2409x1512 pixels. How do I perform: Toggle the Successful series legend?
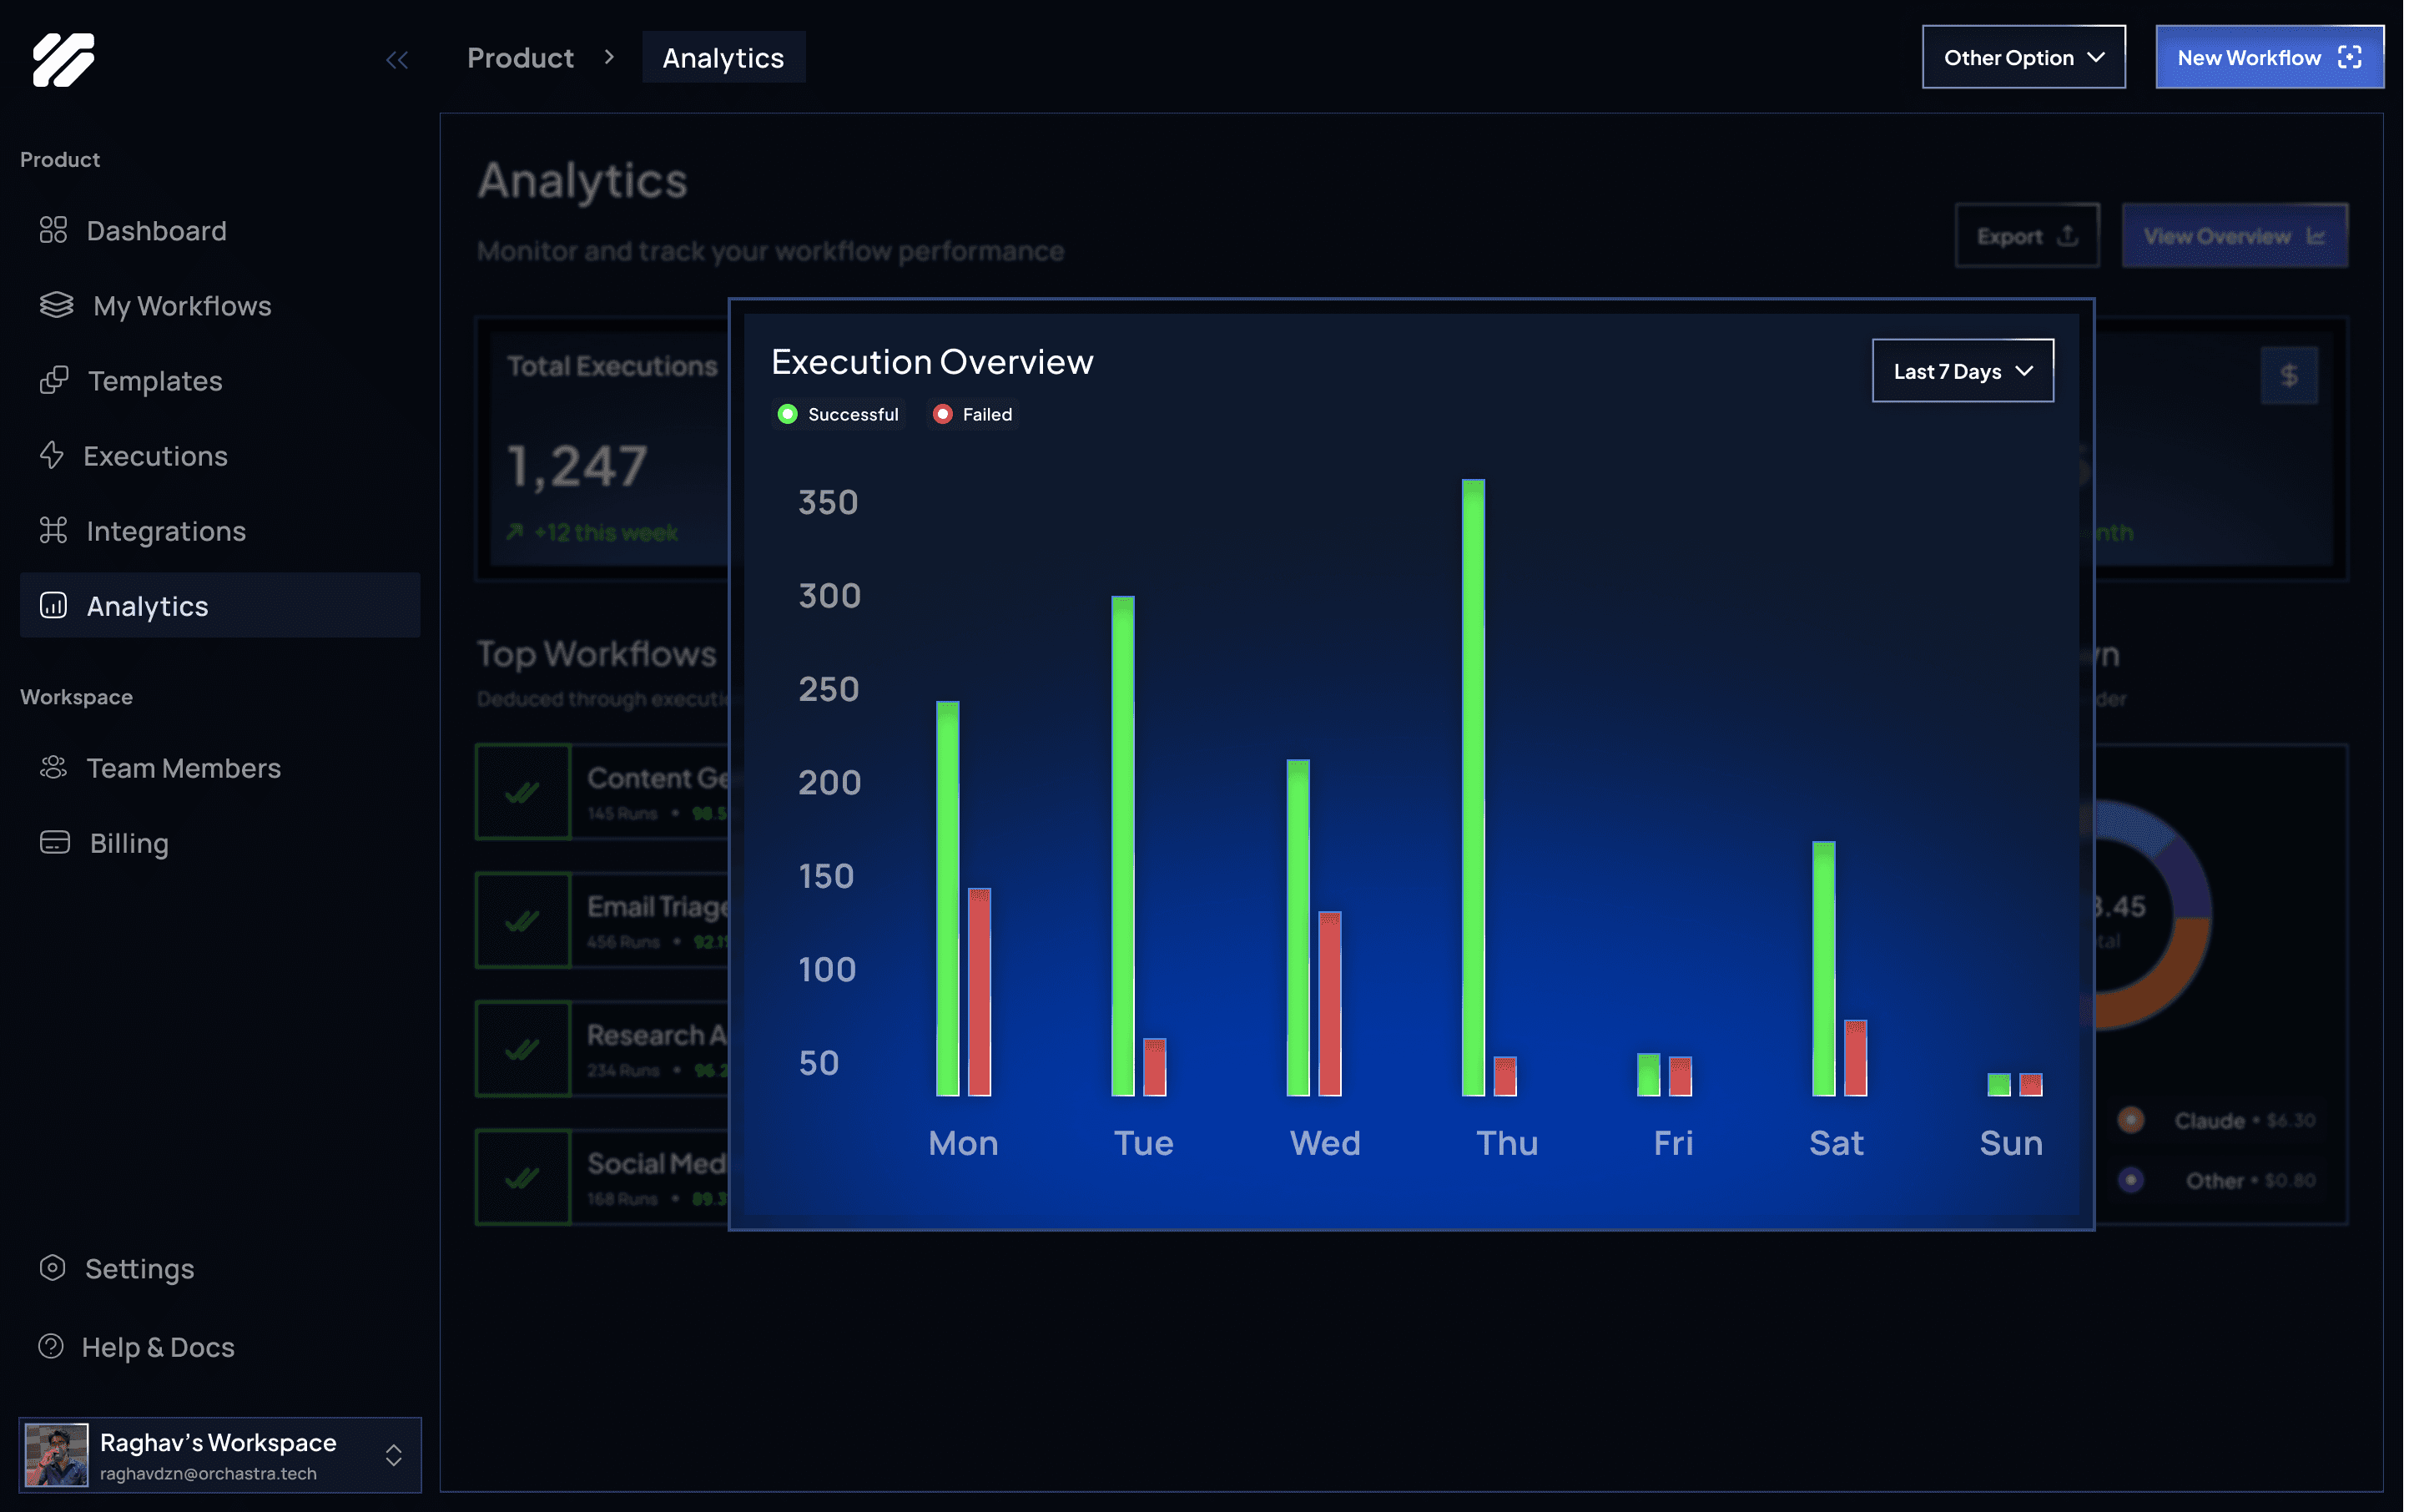pos(839,414)
